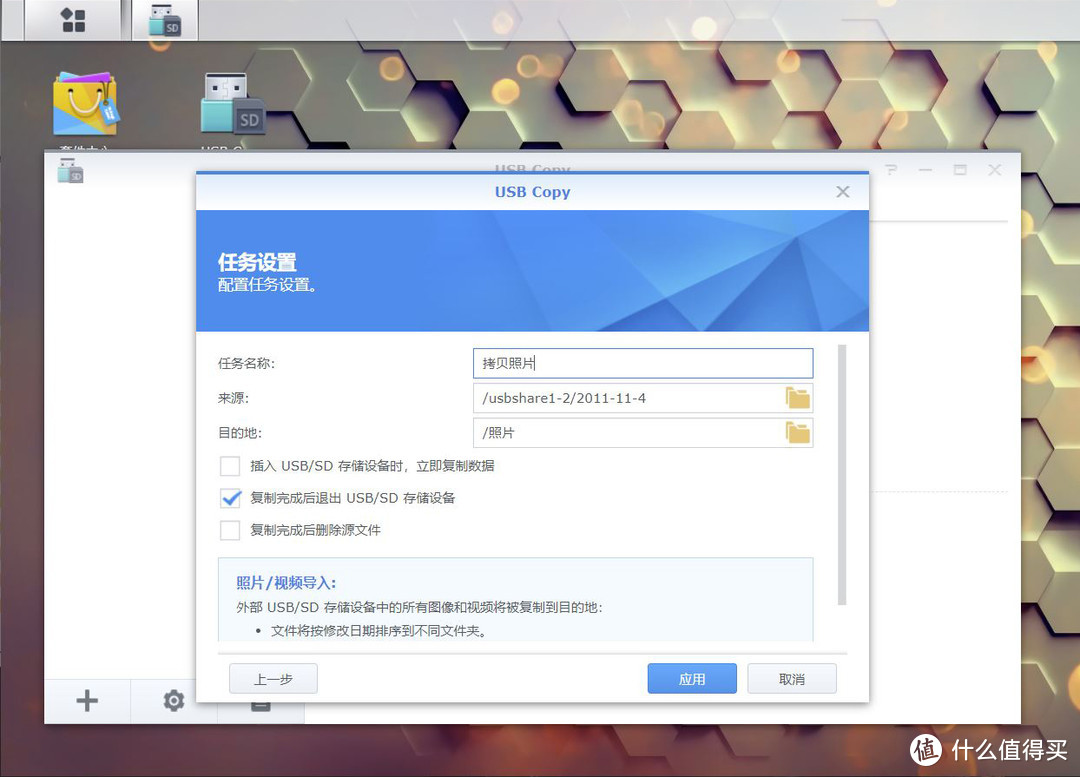1080x777 pixels.
Task: Disable ejecting USB/SD after copy completes
Action: 230,497
